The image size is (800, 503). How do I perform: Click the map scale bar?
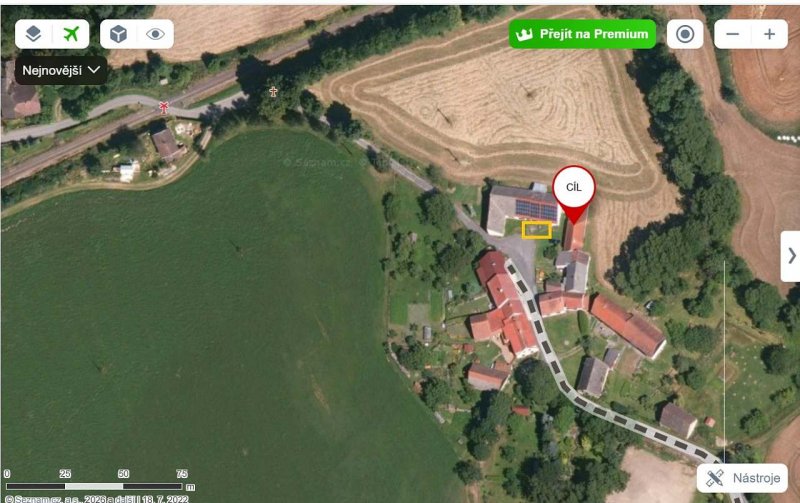click(x=98, y=486)
